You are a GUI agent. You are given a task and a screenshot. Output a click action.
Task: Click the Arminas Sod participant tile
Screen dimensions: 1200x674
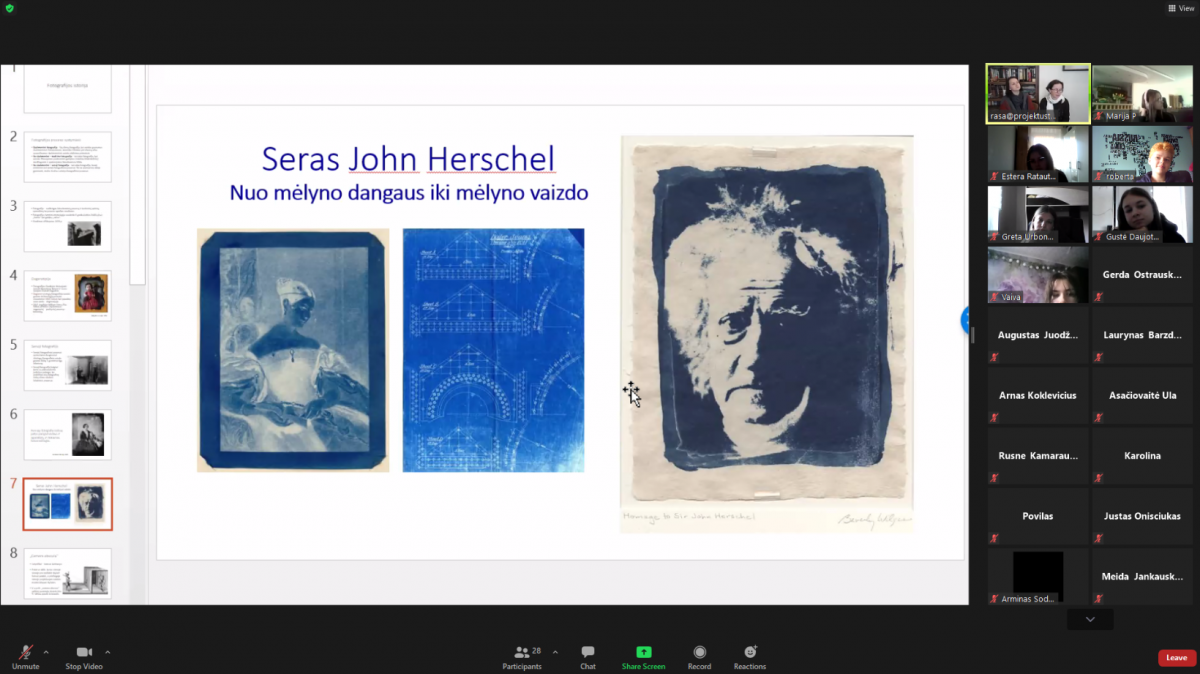click(x=1038, y=577)
